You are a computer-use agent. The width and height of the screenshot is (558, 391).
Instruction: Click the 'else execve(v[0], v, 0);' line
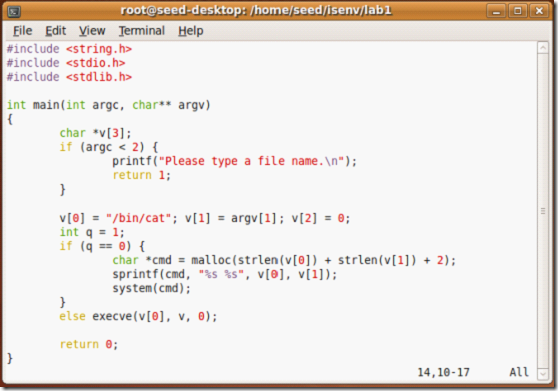pyautogui.click(x=138, y=316)
